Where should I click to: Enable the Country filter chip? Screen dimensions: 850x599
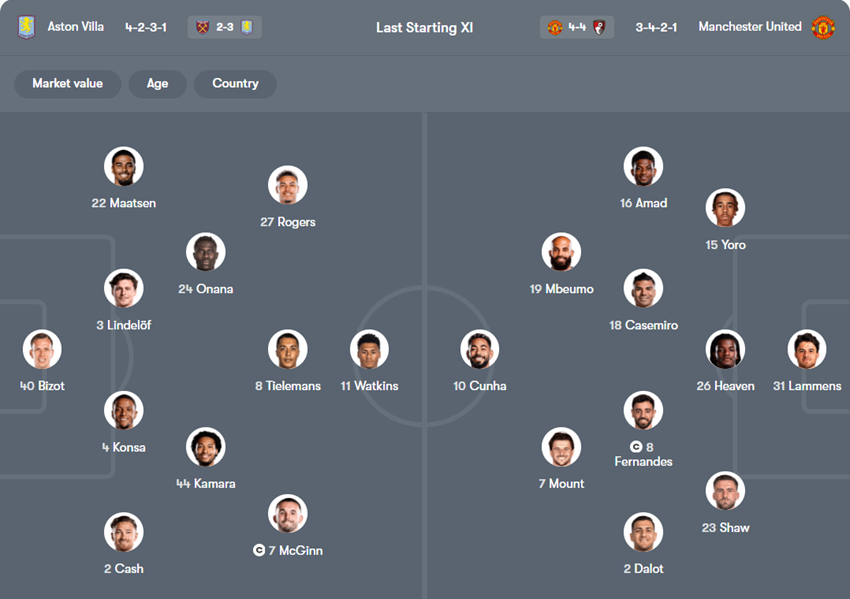tap(235, 84)
